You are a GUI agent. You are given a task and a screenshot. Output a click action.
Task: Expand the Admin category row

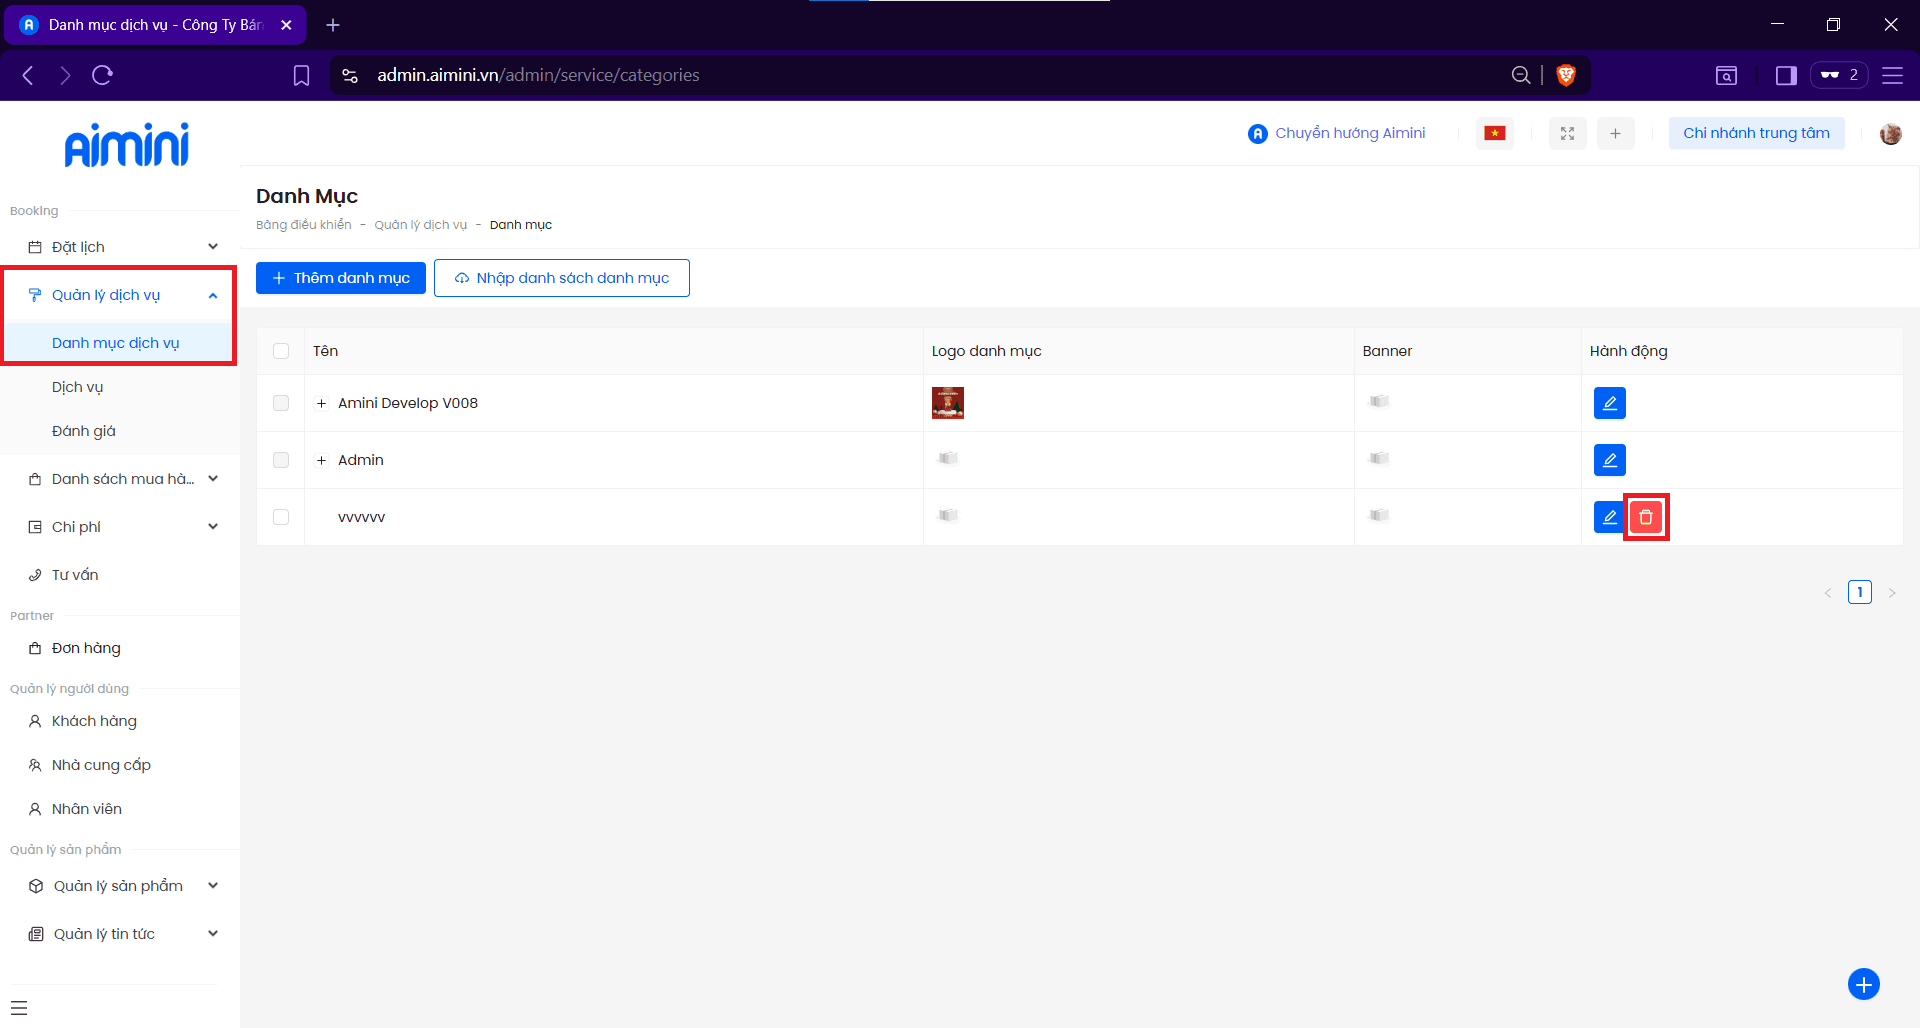point(321,460)
